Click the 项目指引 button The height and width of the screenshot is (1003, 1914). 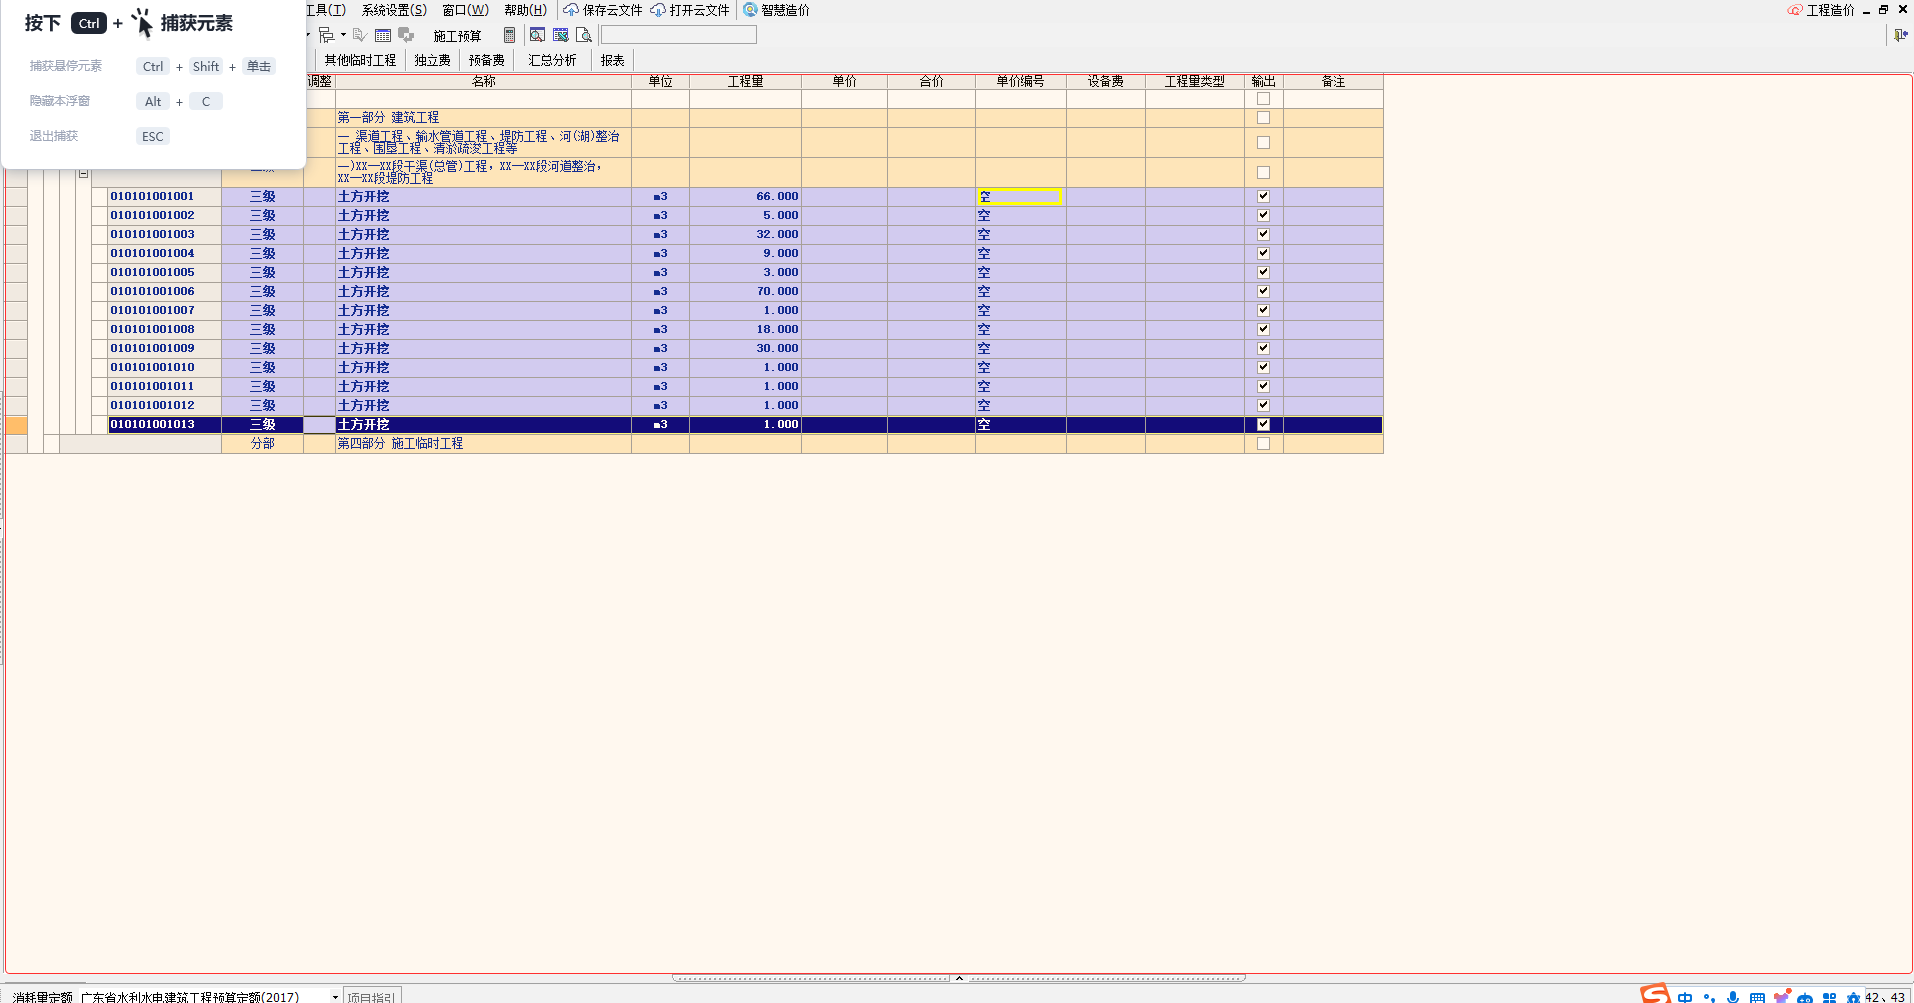click(x=372, y=997)
